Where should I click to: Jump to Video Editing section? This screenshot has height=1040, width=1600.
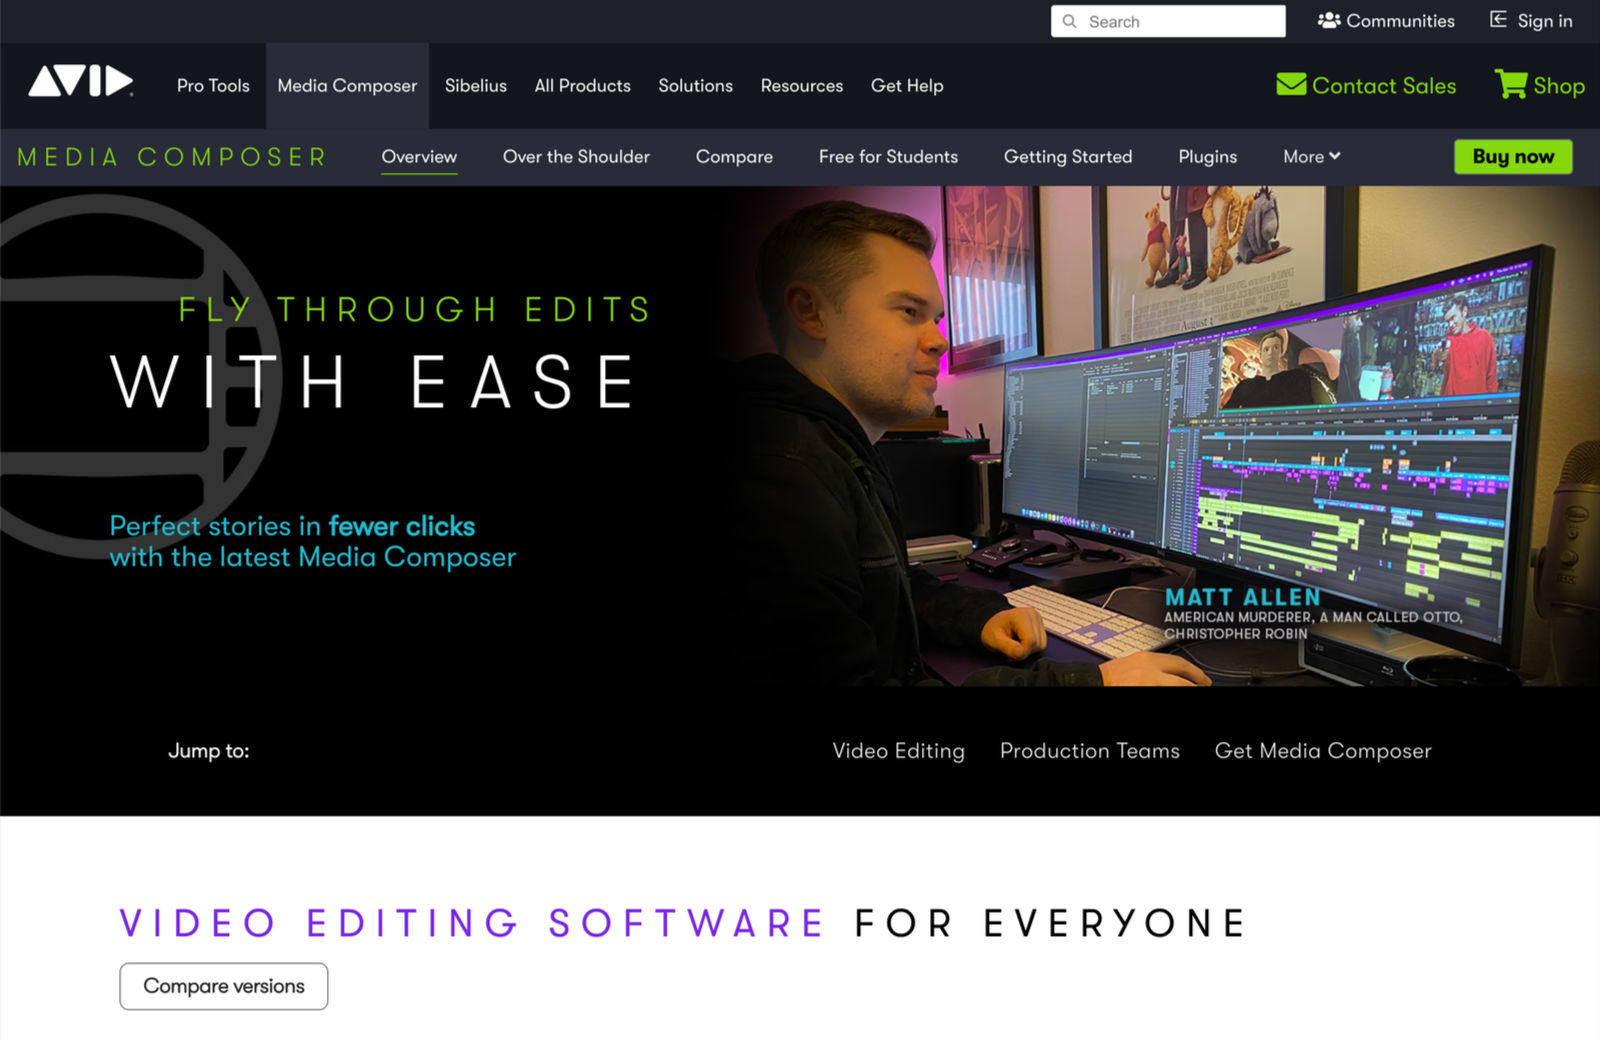pos(899,751)
